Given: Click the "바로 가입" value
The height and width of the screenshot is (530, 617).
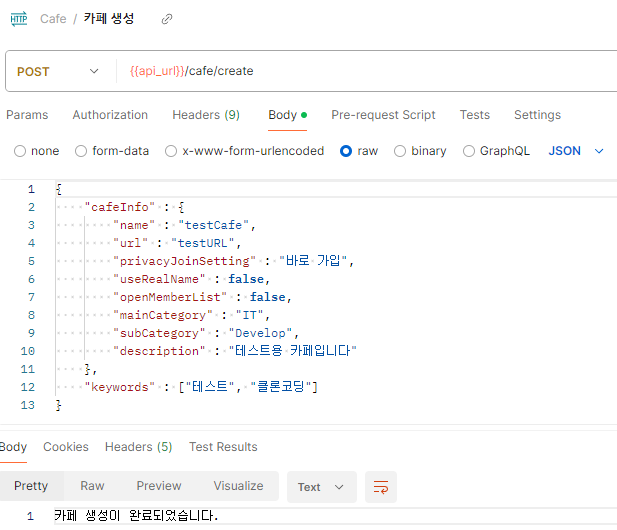Looking at the screenshot, I should click(313, 261).
